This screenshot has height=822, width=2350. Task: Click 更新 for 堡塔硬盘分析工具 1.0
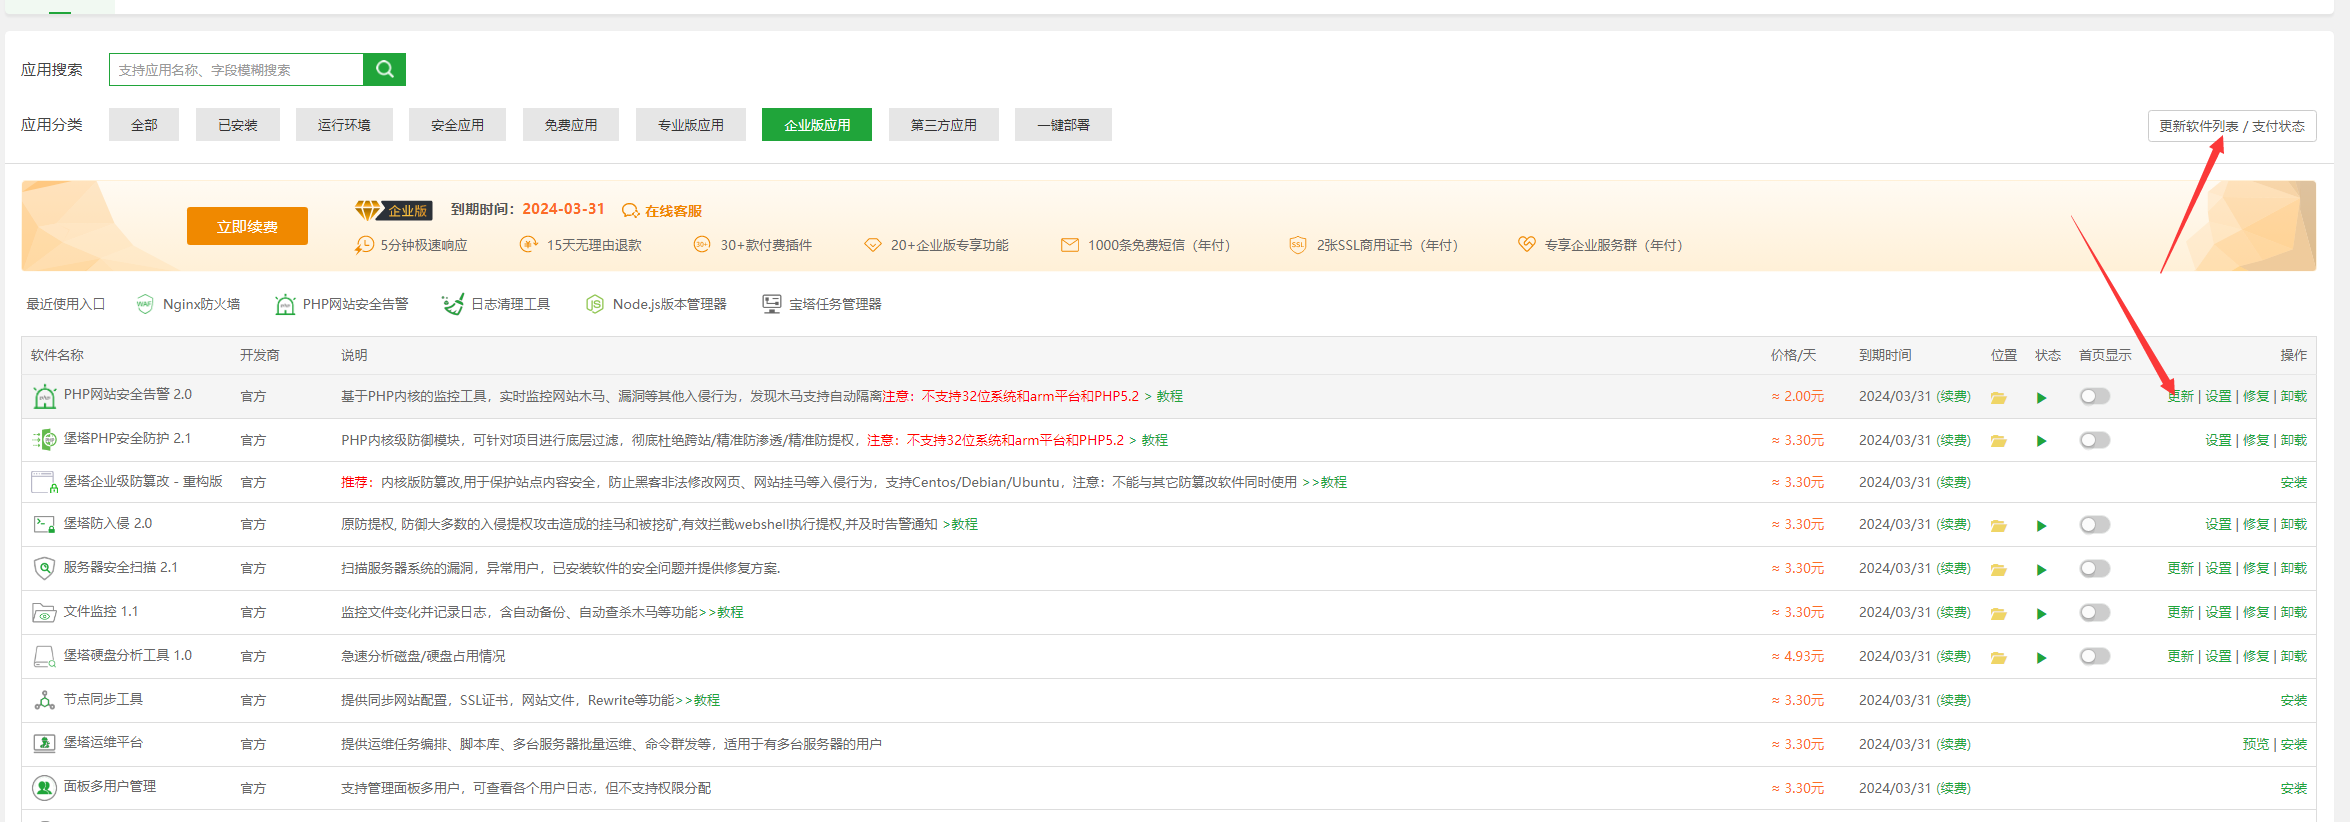[x=2180, y=657]
